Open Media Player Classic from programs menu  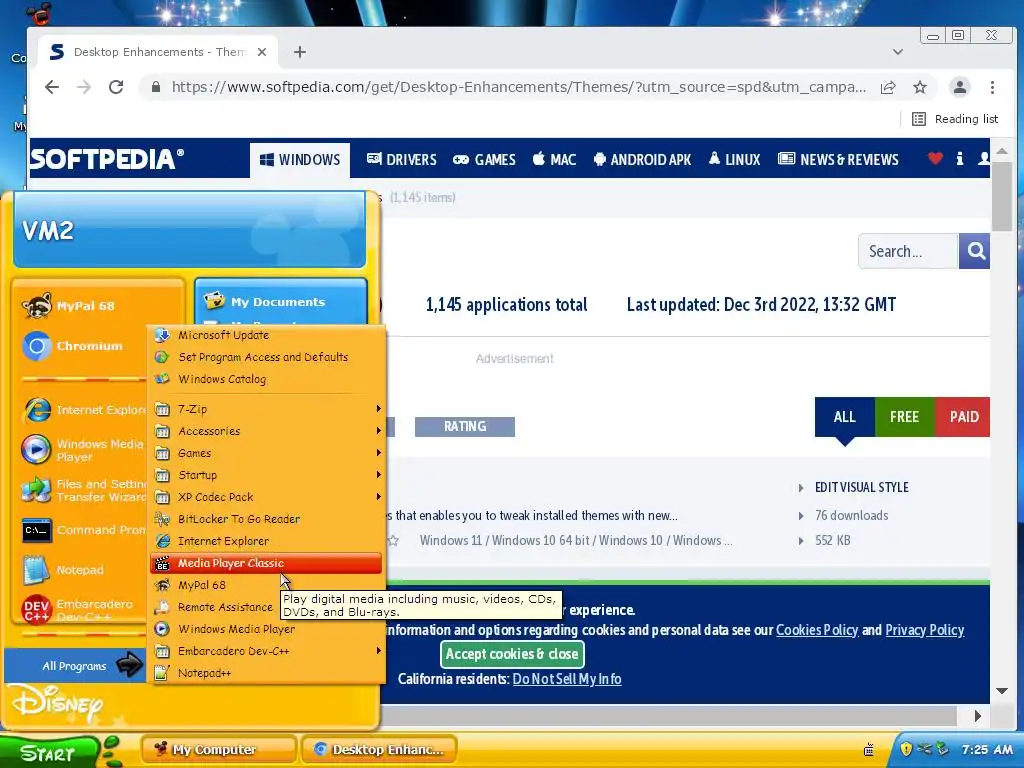[x=266, y=563]
